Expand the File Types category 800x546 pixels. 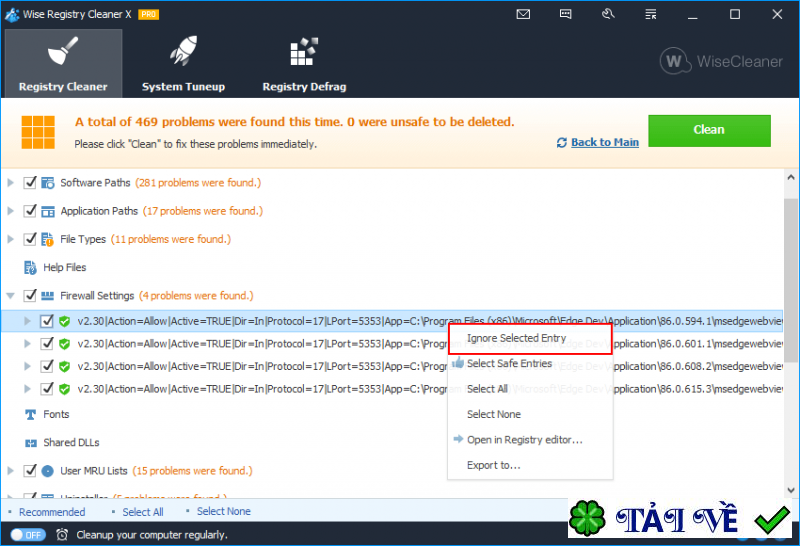pyautogui.click(x=10, y=239)
